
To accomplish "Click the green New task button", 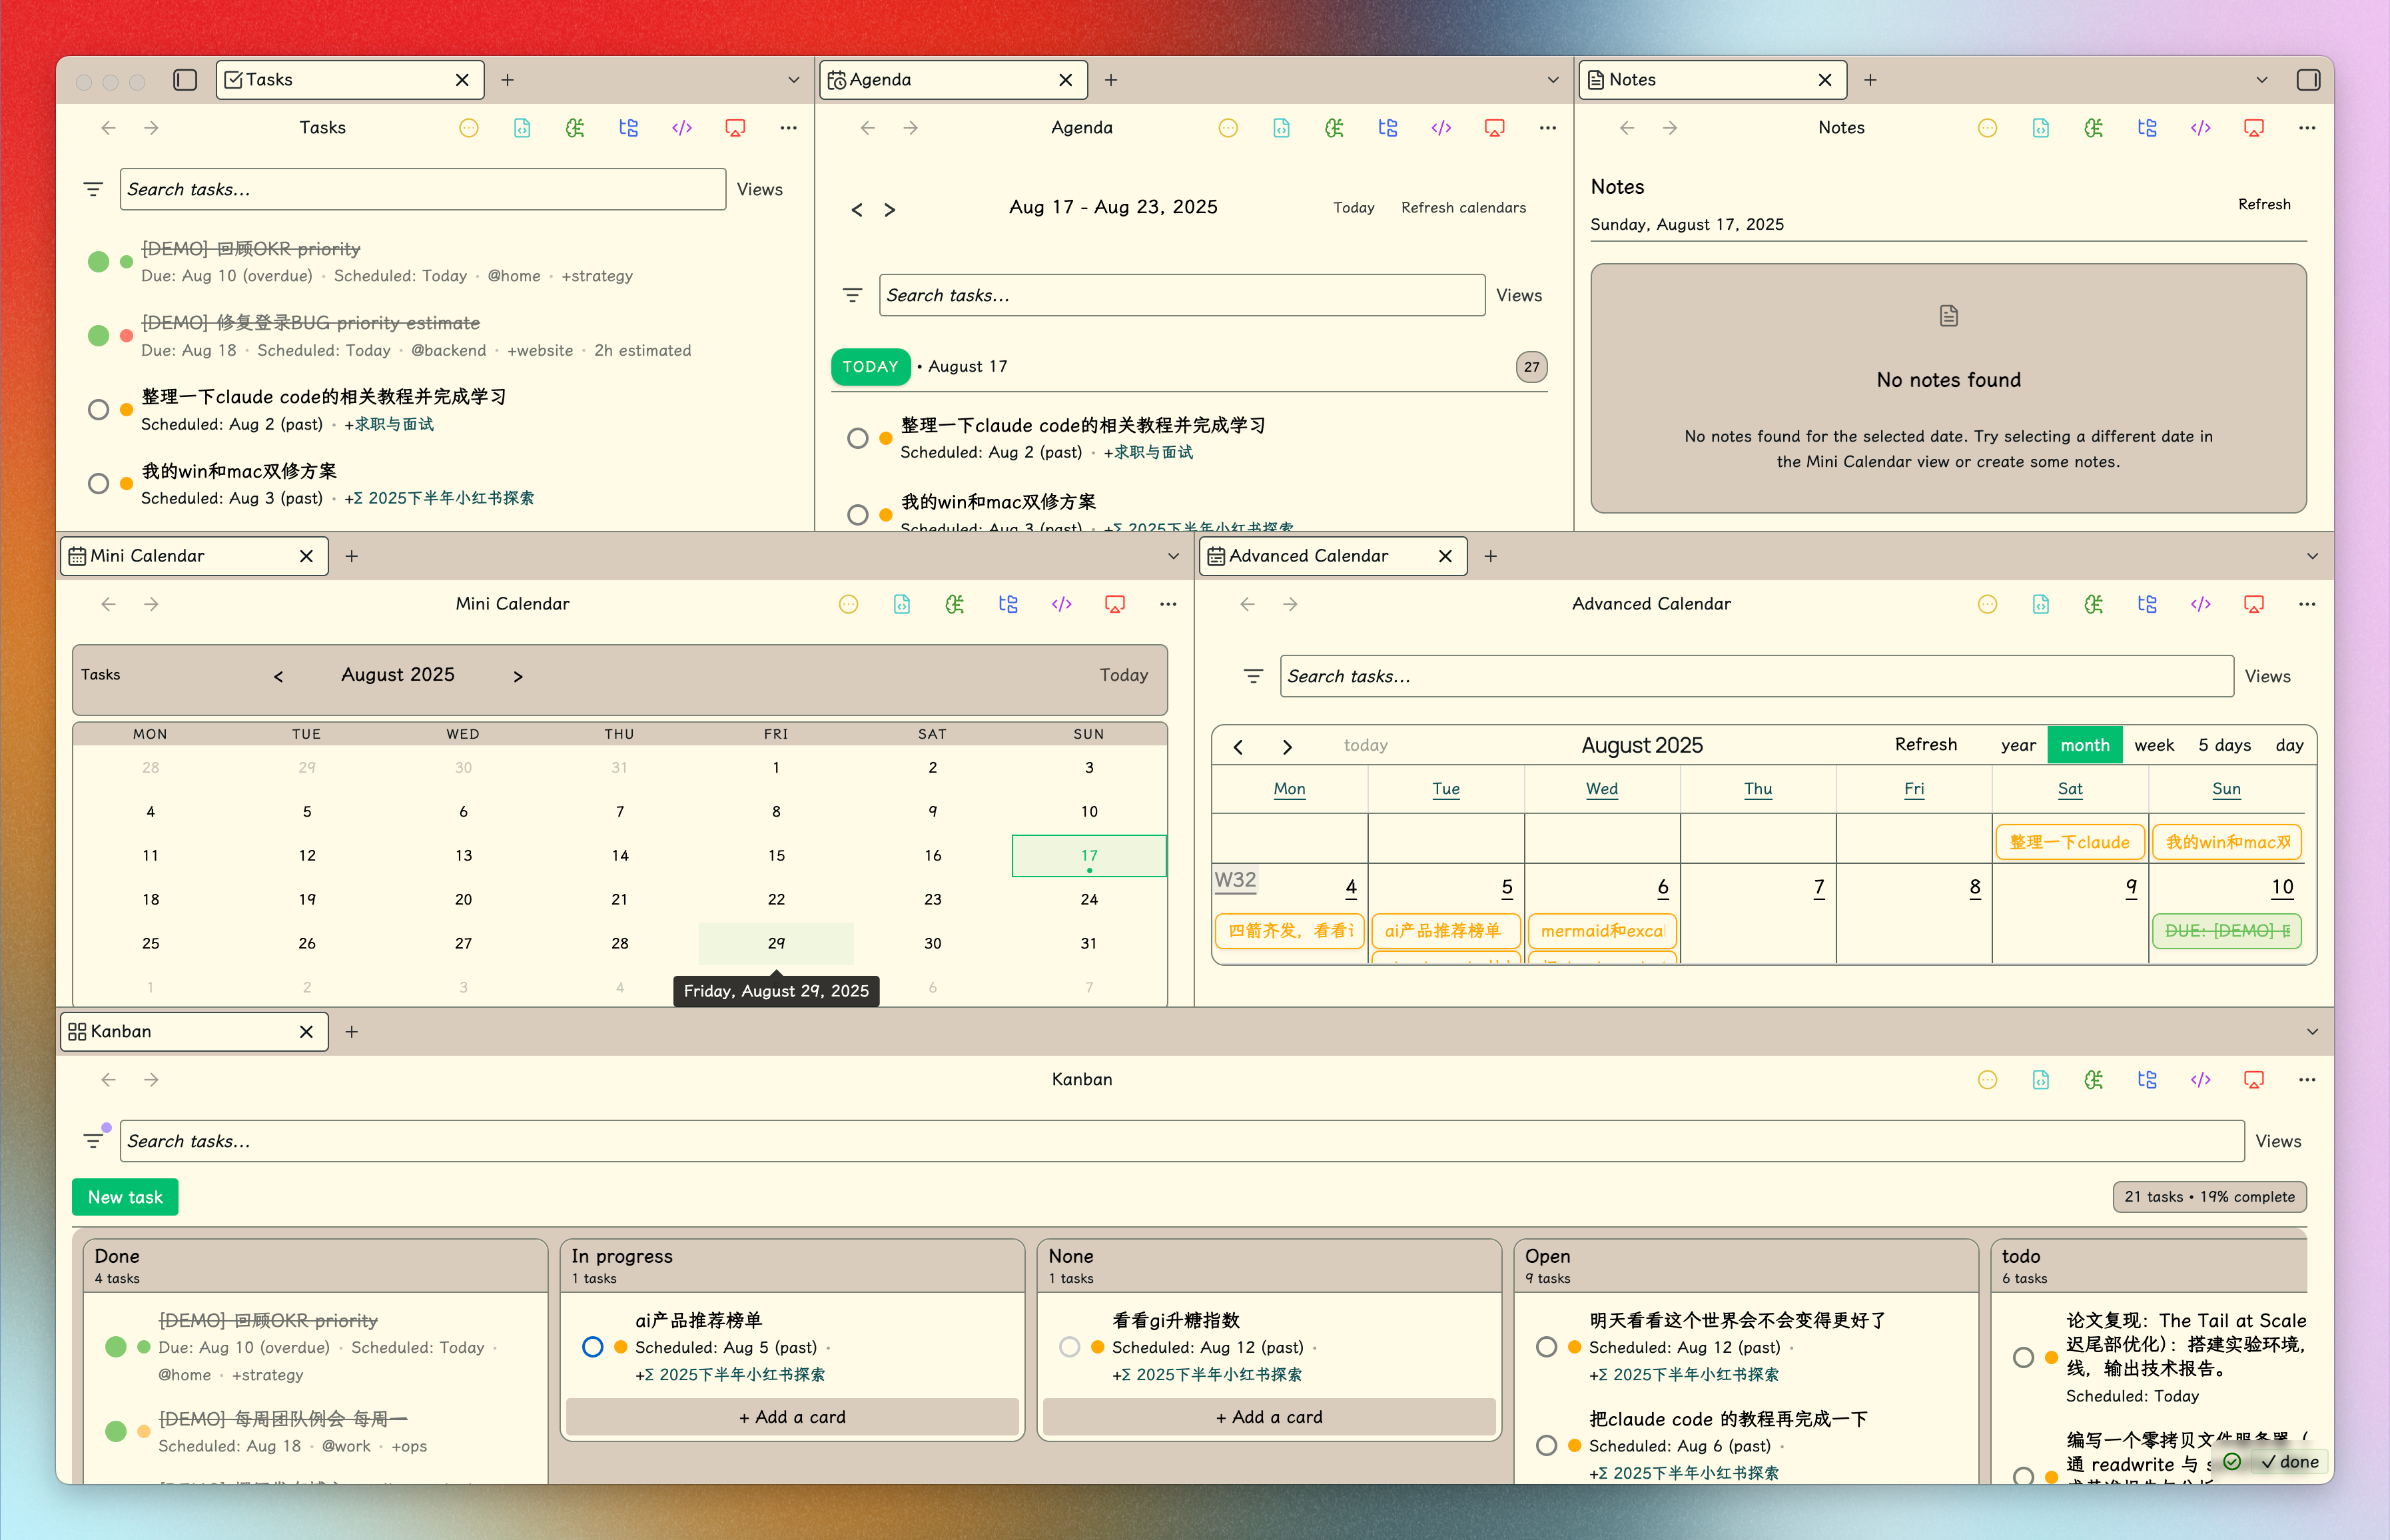I will click(125, 1197).
